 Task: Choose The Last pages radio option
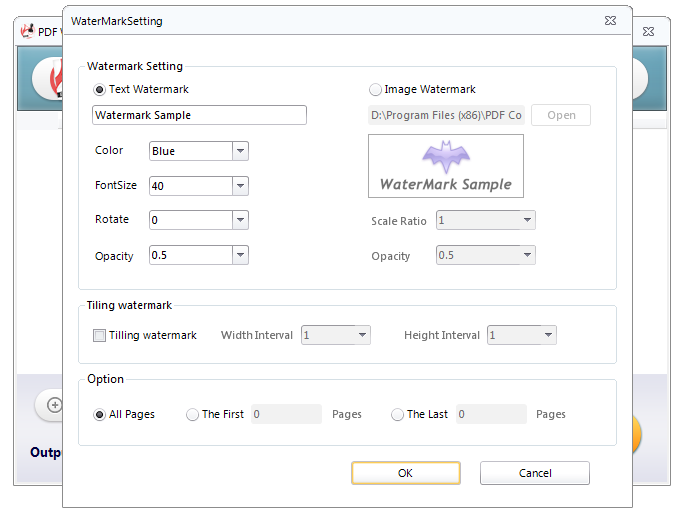pos(398,414)
